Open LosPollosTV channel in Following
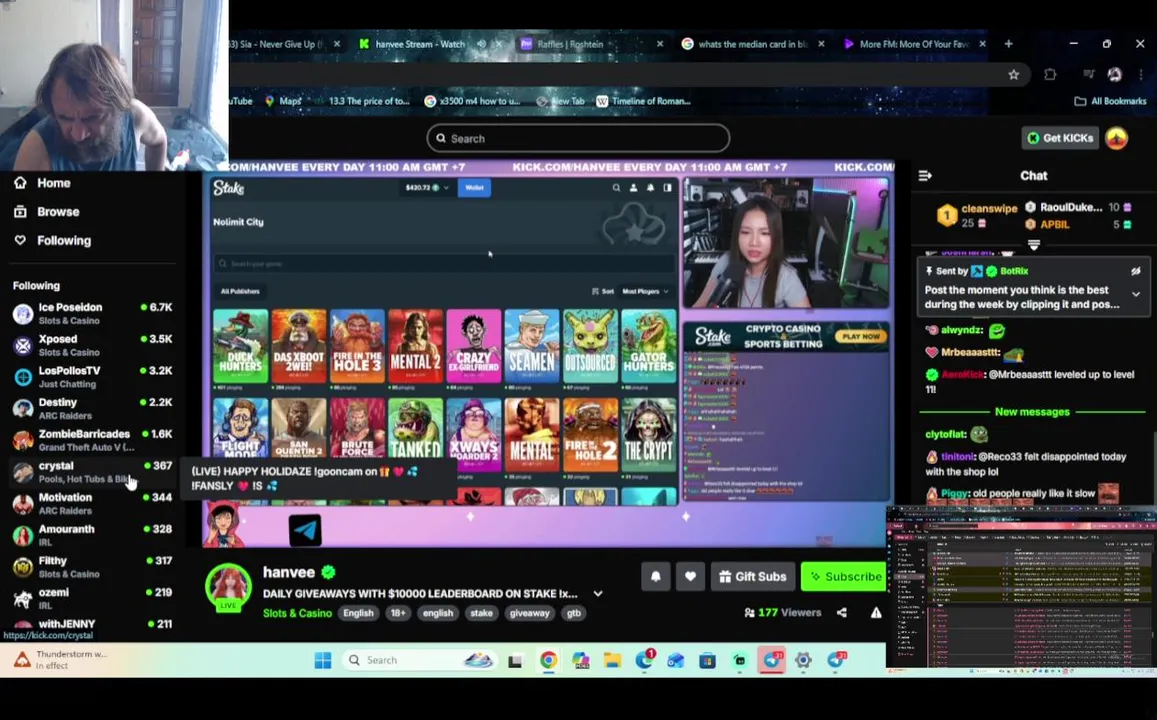Screen dimensions: 1157x720 [x=92, y=377]
